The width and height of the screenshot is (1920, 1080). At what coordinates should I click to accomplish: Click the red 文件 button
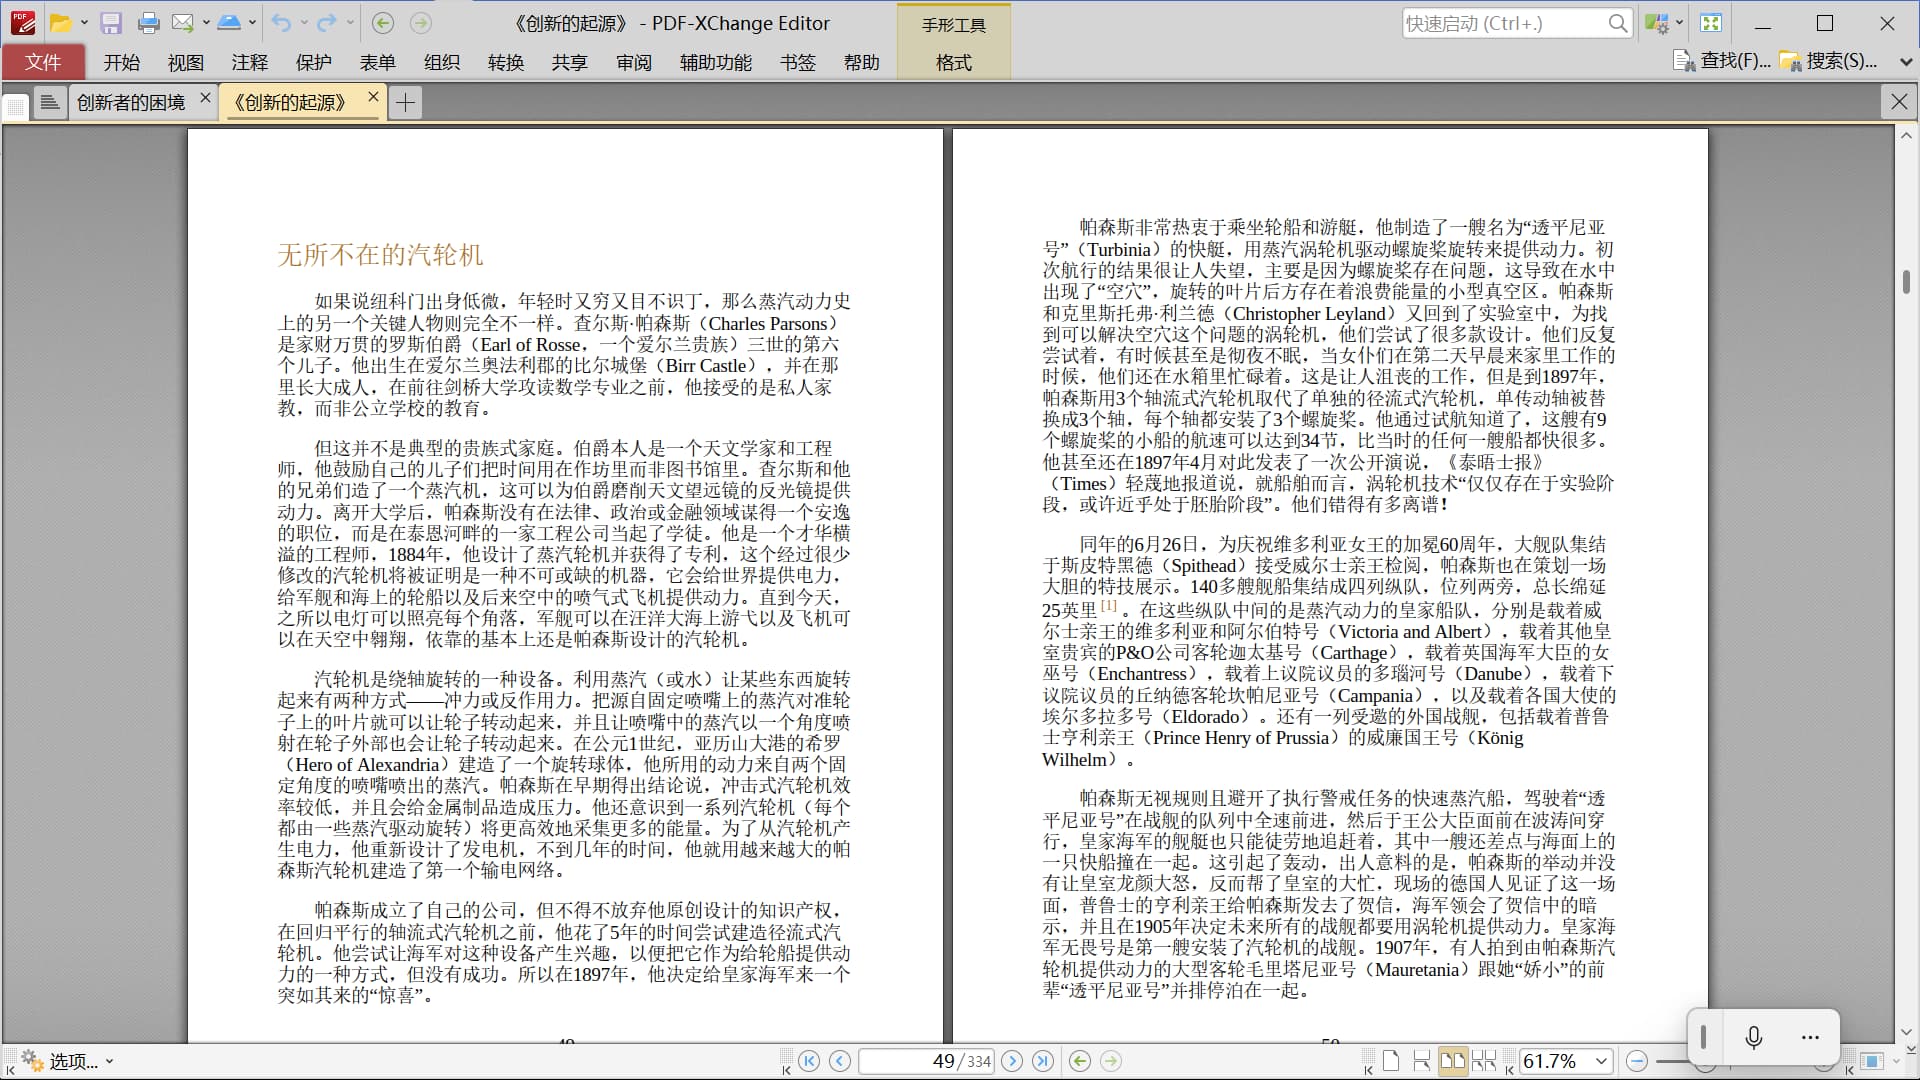tap(43, 62)
